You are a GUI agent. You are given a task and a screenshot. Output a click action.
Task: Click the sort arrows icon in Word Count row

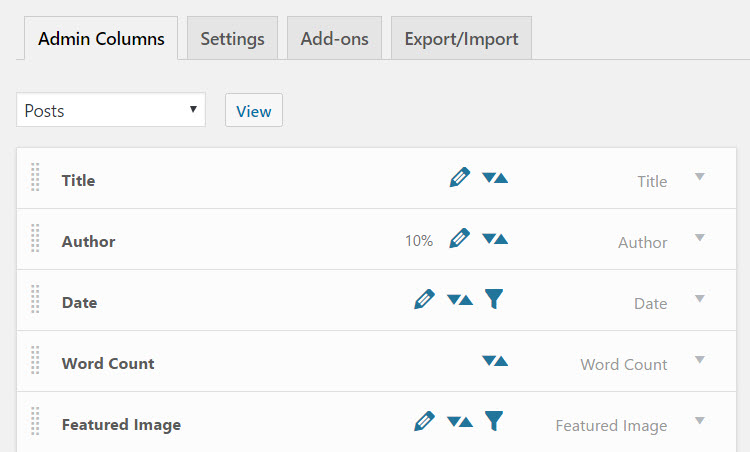495,361
